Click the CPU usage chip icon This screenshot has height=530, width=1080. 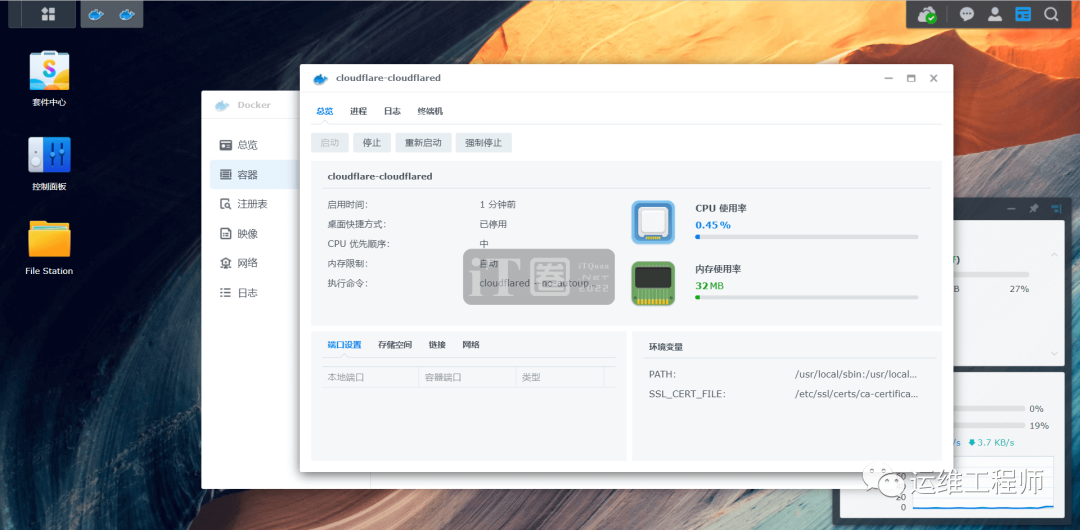pos(652,222)
